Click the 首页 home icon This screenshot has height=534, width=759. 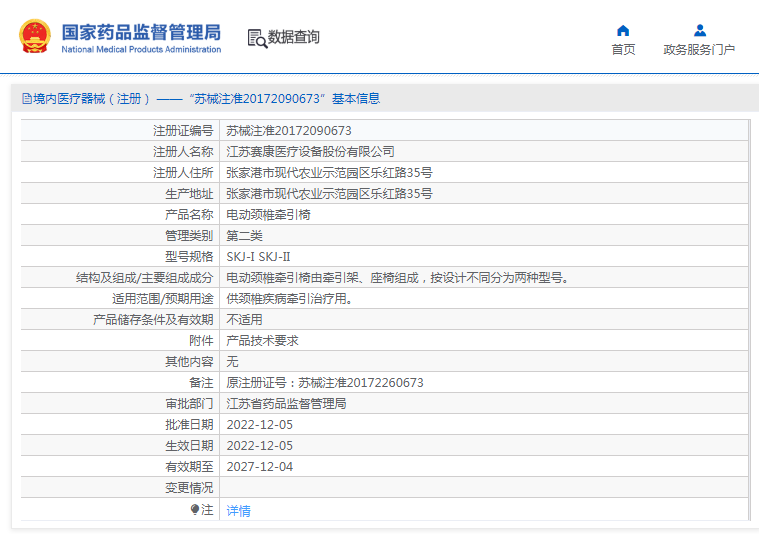(623, 31)
